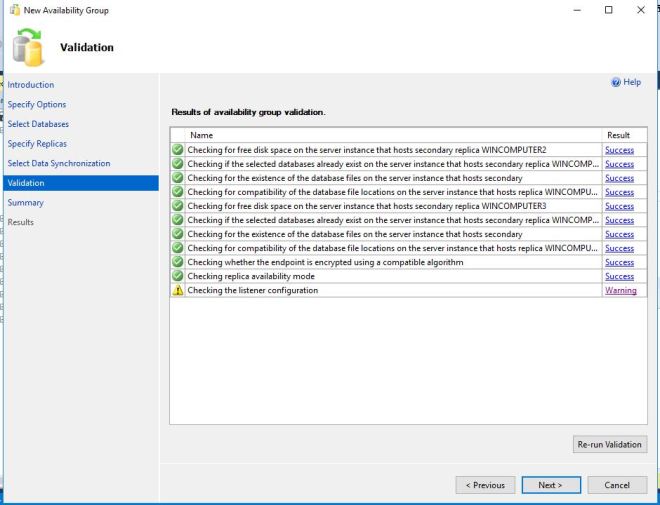Open the Summary page in sidebar
This screenshot has height=505, width=660.
click(26, 203)
